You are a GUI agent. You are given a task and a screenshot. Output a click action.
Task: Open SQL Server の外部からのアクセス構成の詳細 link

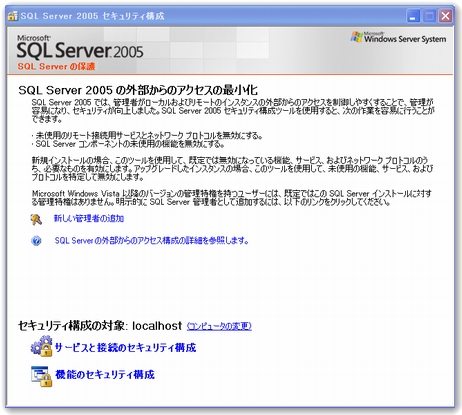(x=152, y=240)
